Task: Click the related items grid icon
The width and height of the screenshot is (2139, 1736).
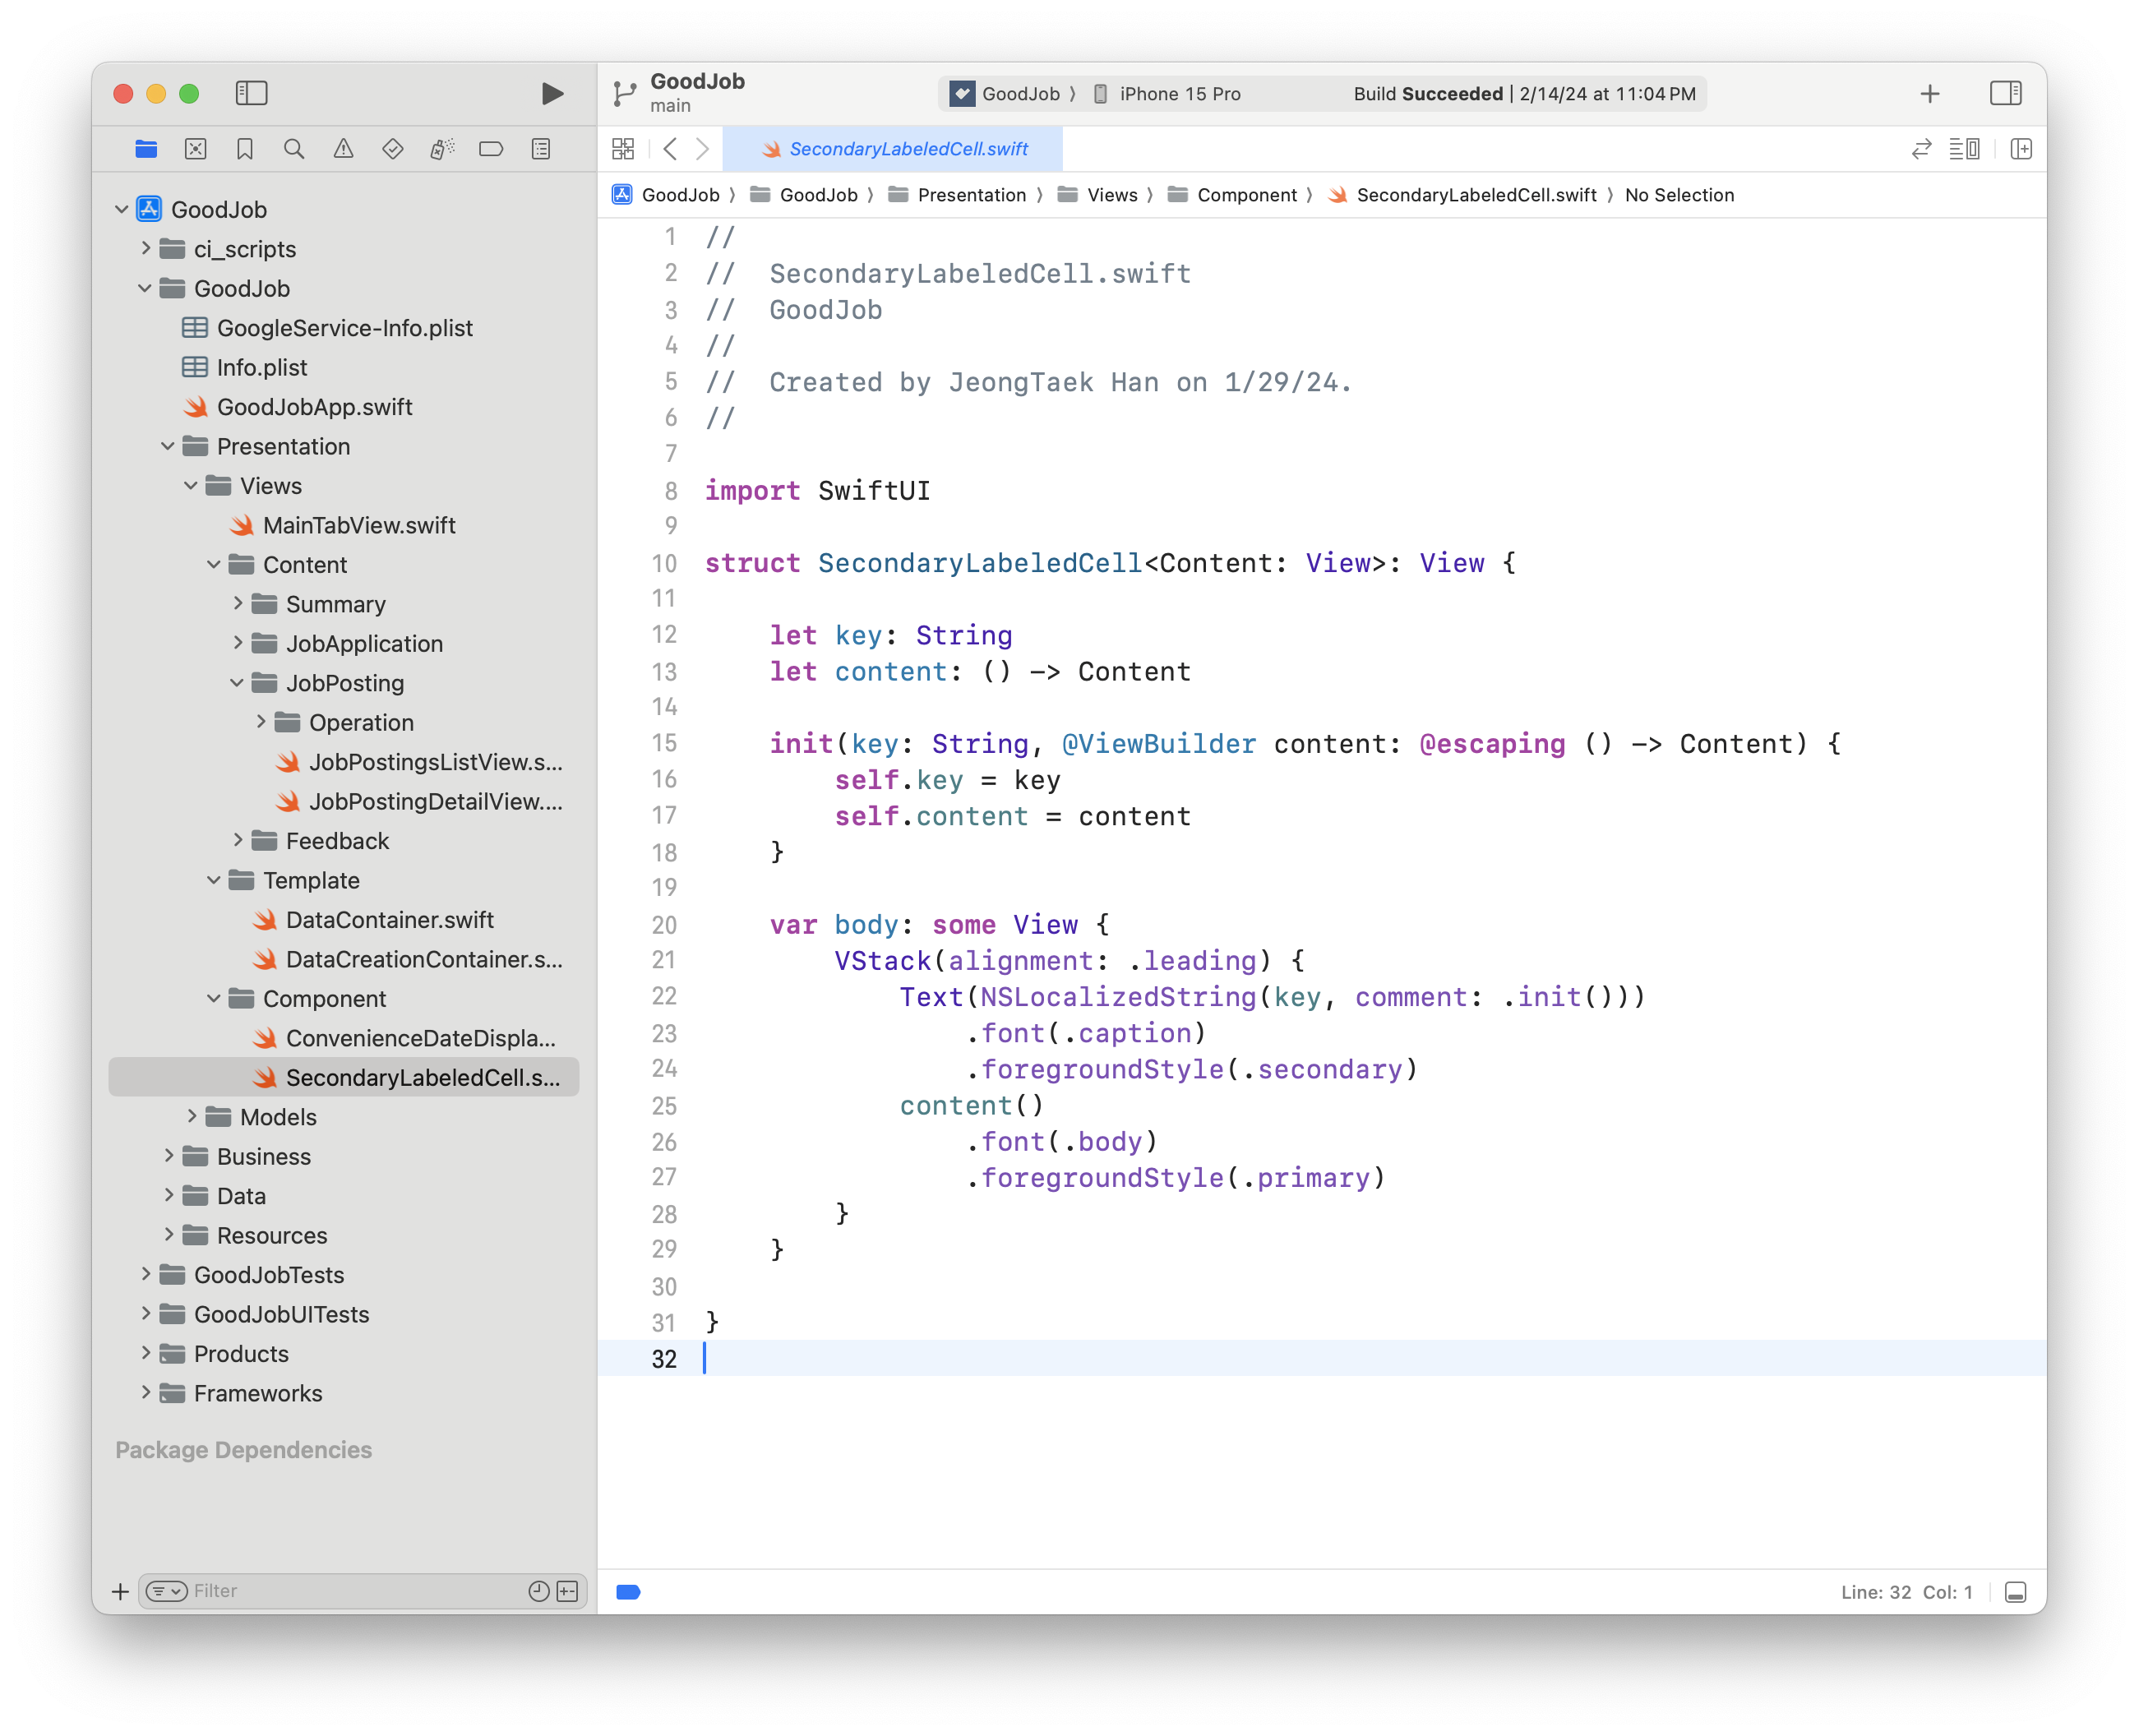Action: pyautogui.click(x=623, y=149)
